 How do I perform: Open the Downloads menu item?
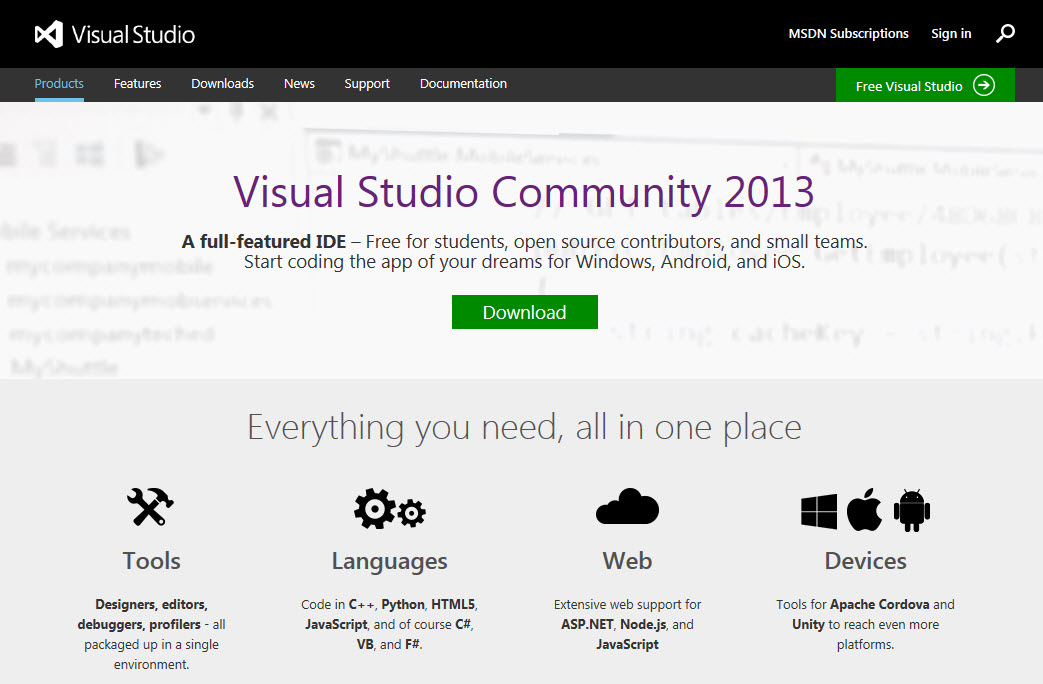[x=222, y=84]
